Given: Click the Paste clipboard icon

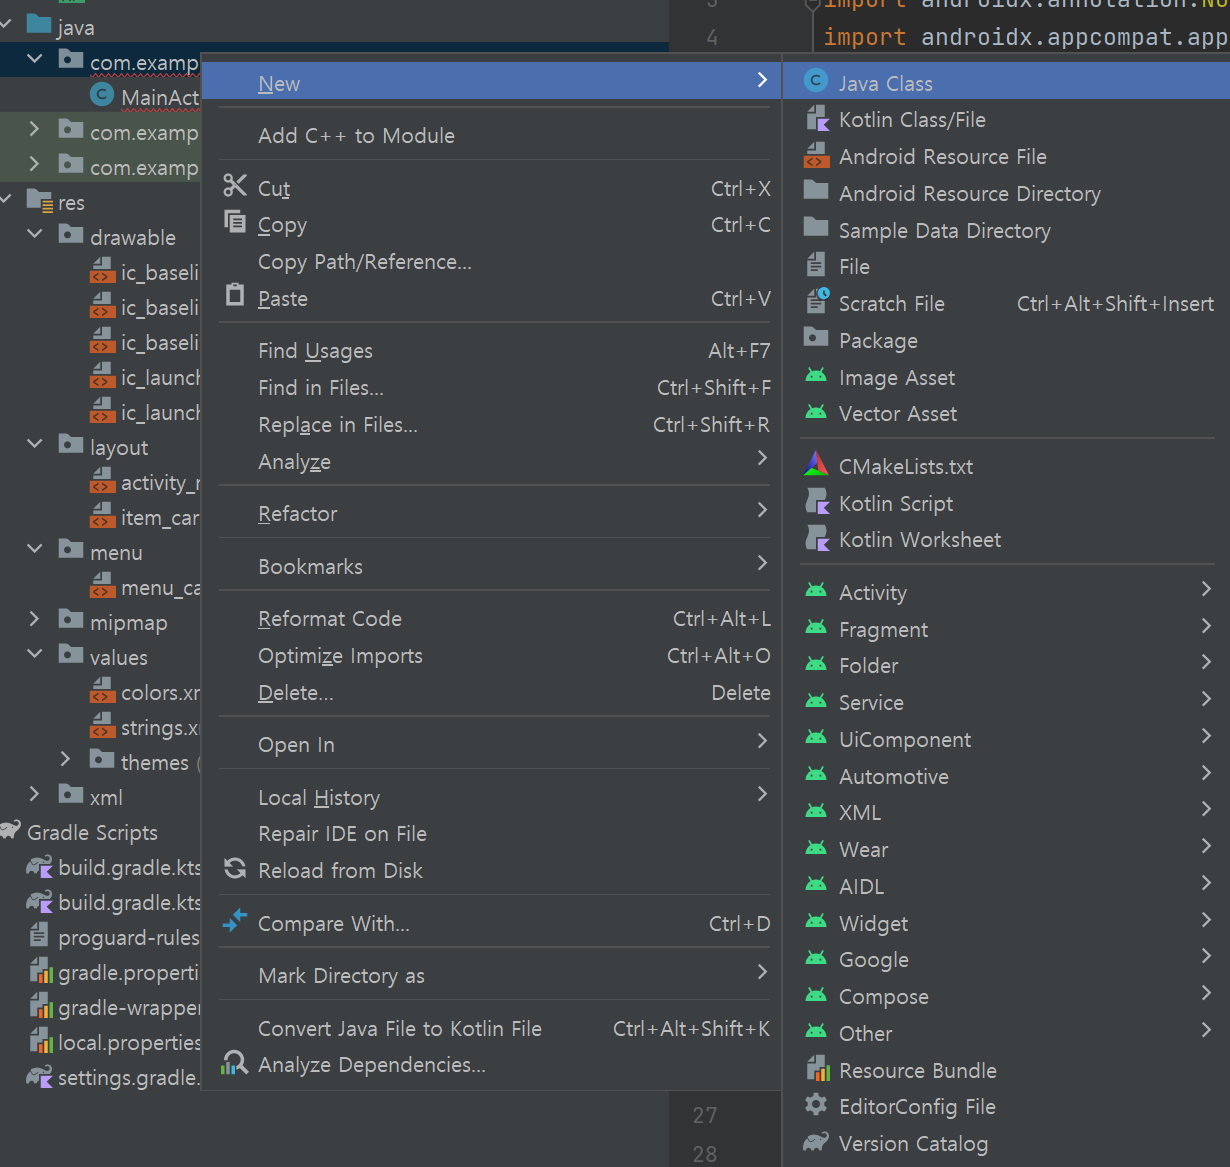Looking at the screenshot, I should (x=235, y=295).
